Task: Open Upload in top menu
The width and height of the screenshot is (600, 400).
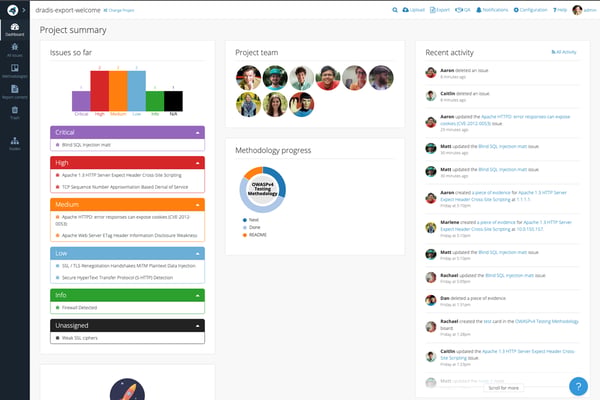Action: tap(413, 10)
